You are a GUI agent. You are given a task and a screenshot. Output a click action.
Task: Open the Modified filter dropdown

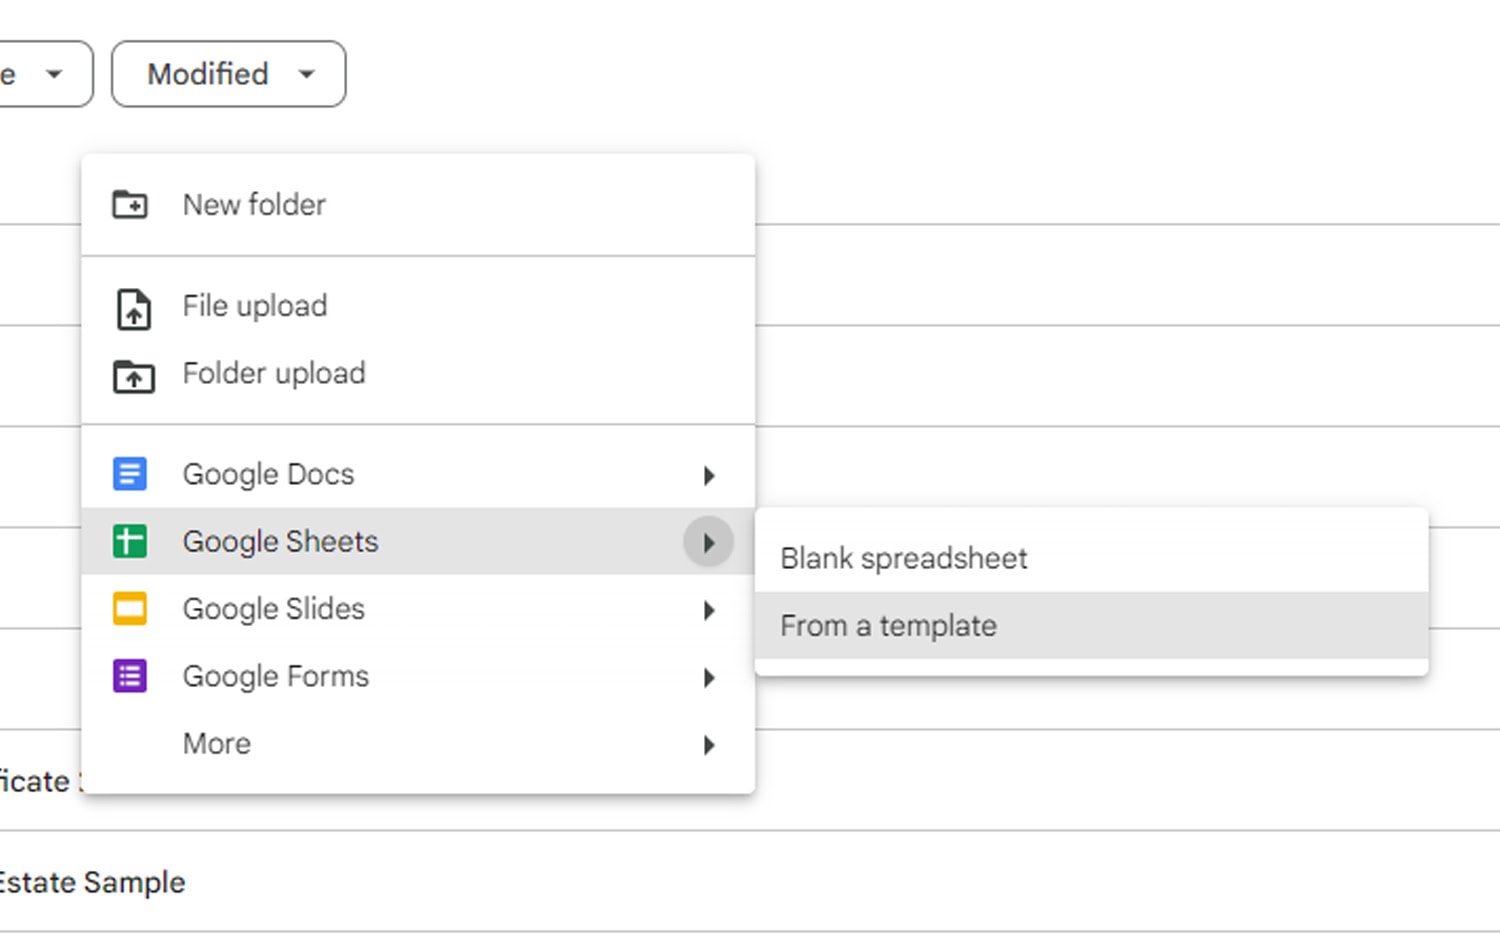pos(229,74)
